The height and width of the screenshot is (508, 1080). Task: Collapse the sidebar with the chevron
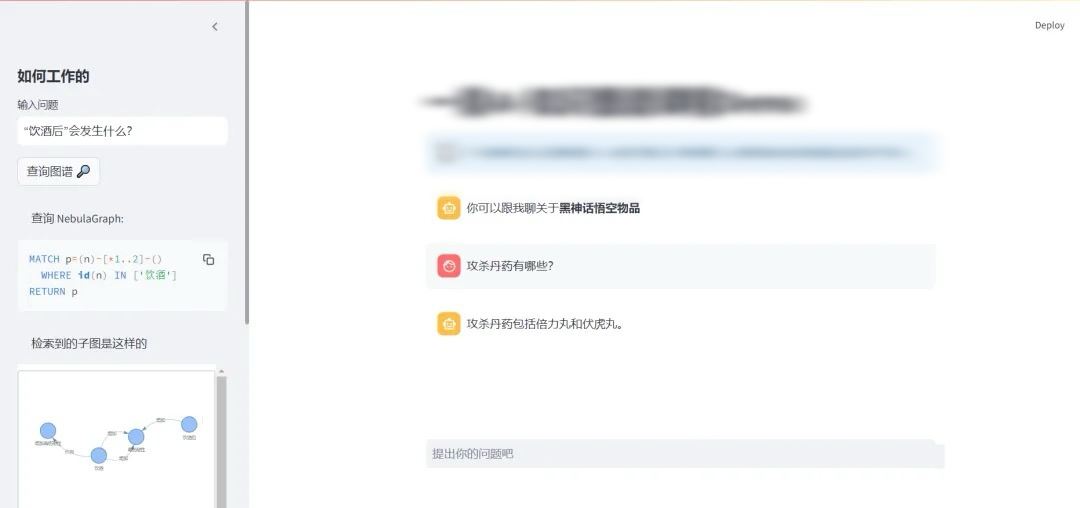pos(215,27)
